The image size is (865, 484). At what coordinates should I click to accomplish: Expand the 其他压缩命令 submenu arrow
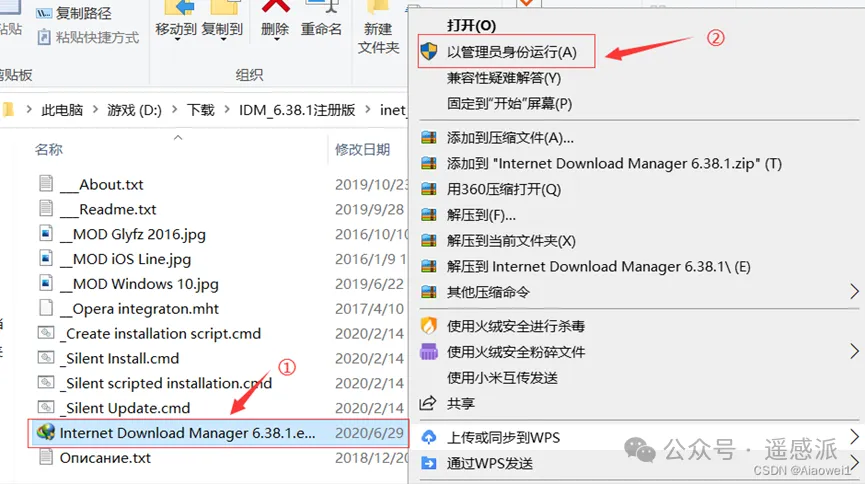854,291
